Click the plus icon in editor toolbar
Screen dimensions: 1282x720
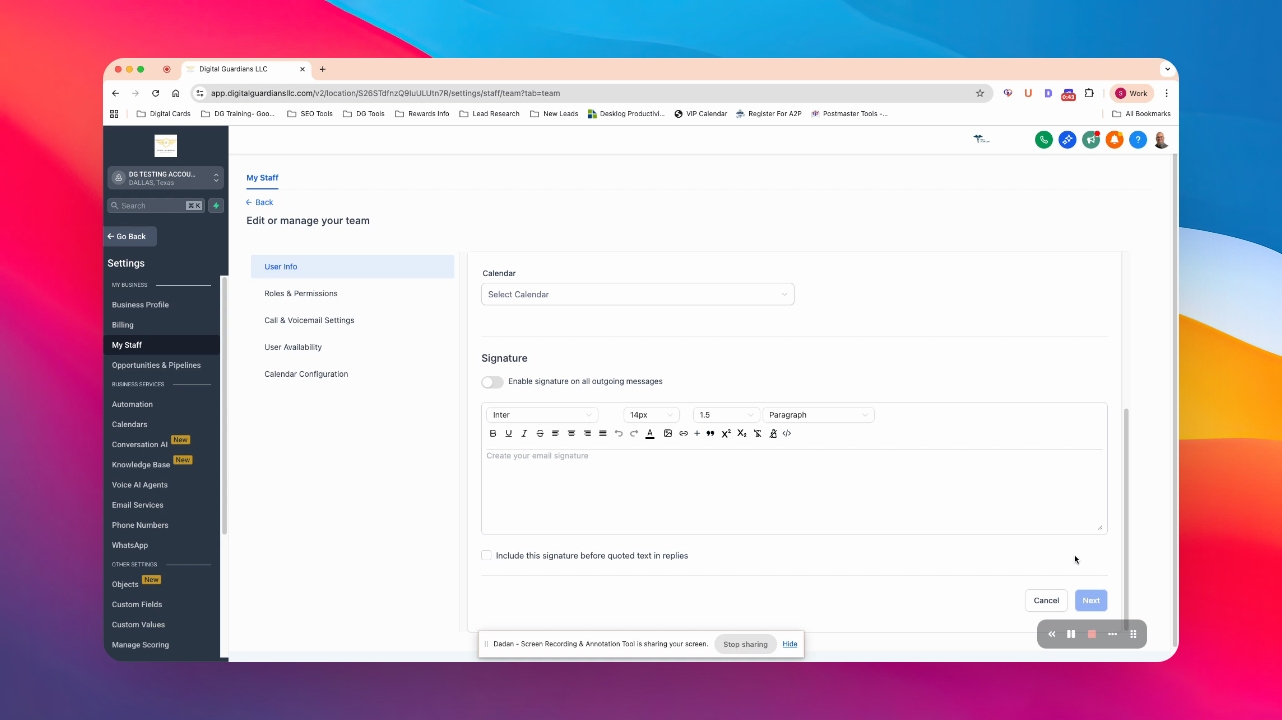click(697, 433)
